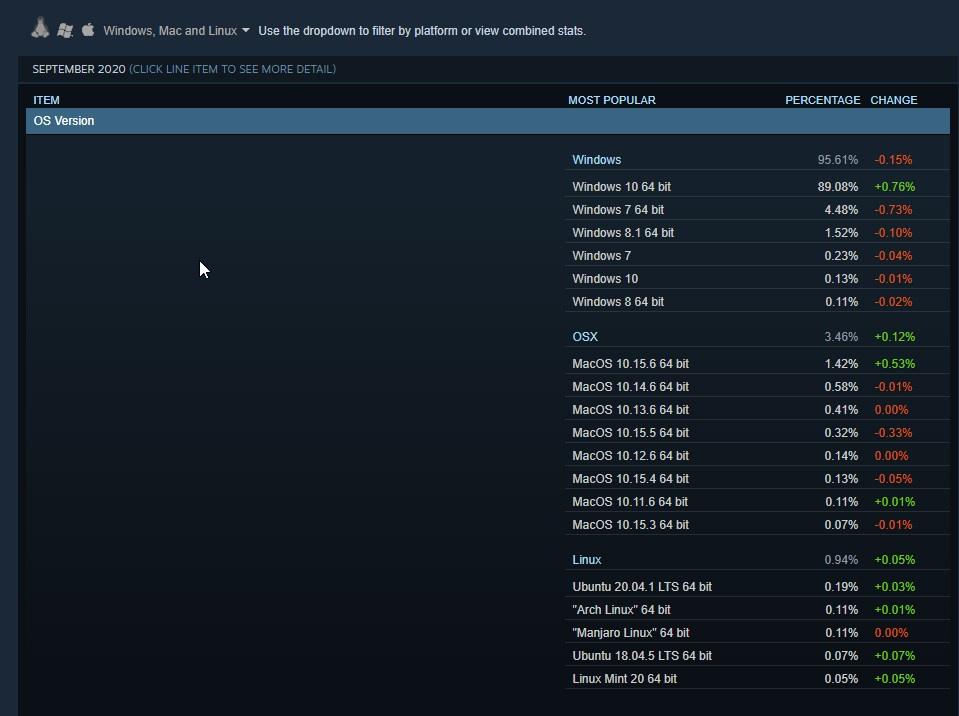Click the +0.53% change value

tap(894, 364)
